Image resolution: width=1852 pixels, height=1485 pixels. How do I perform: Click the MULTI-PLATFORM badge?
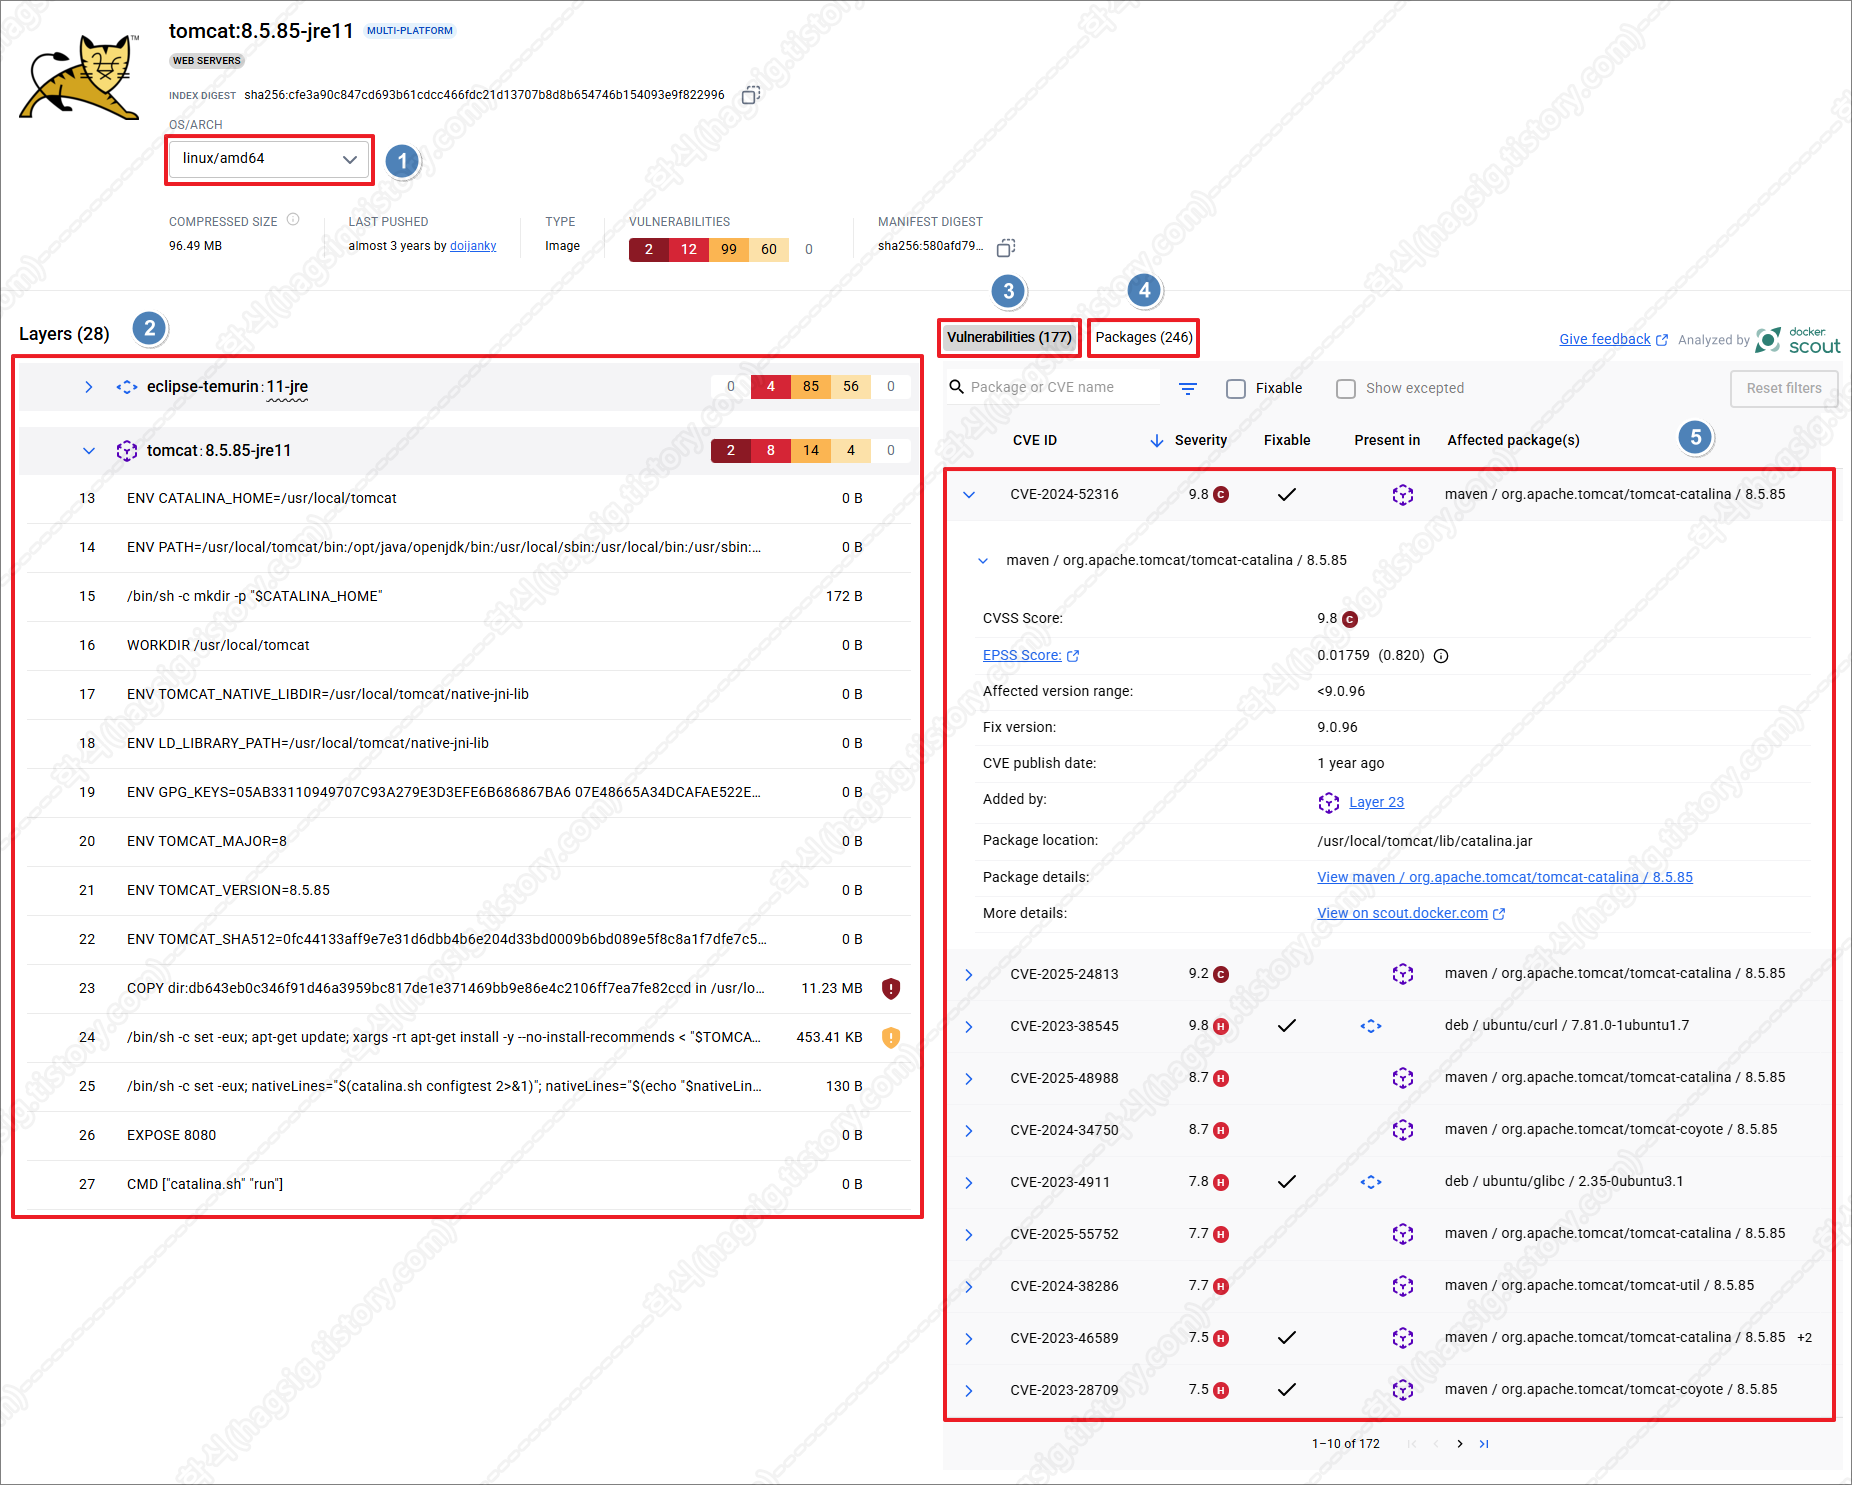point(409,31)
